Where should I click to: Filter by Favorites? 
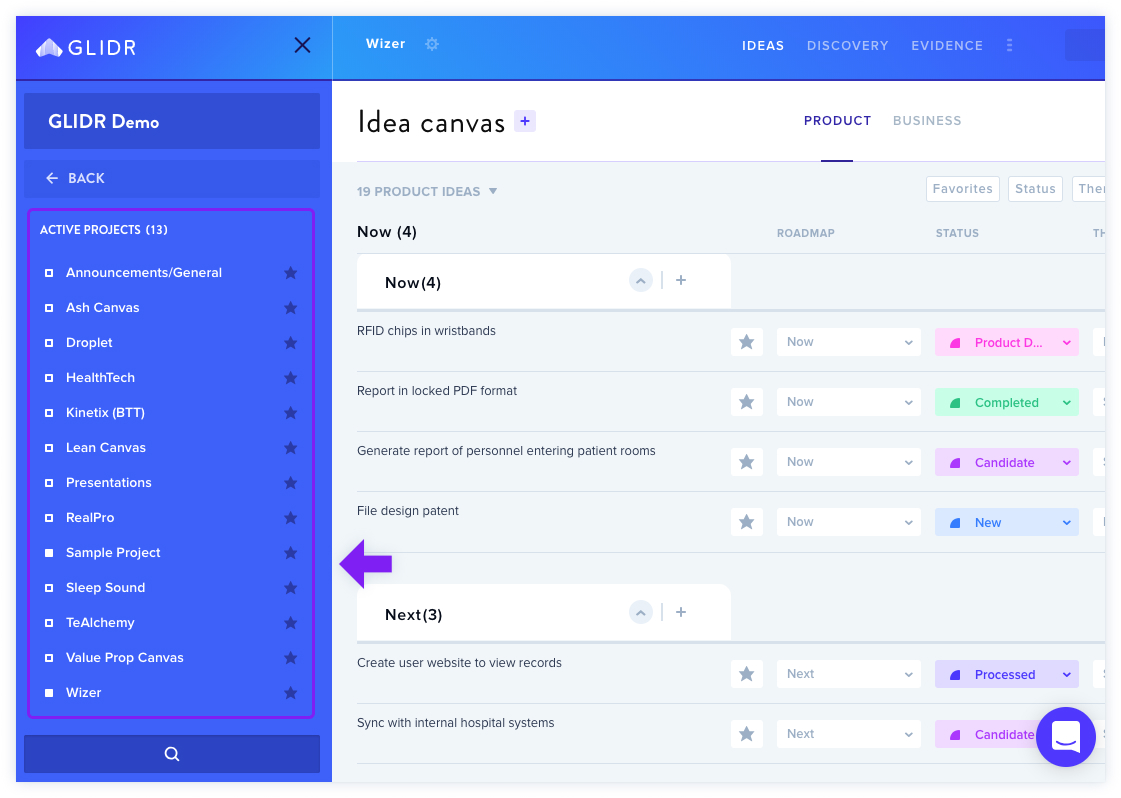[x=962, y=189]
